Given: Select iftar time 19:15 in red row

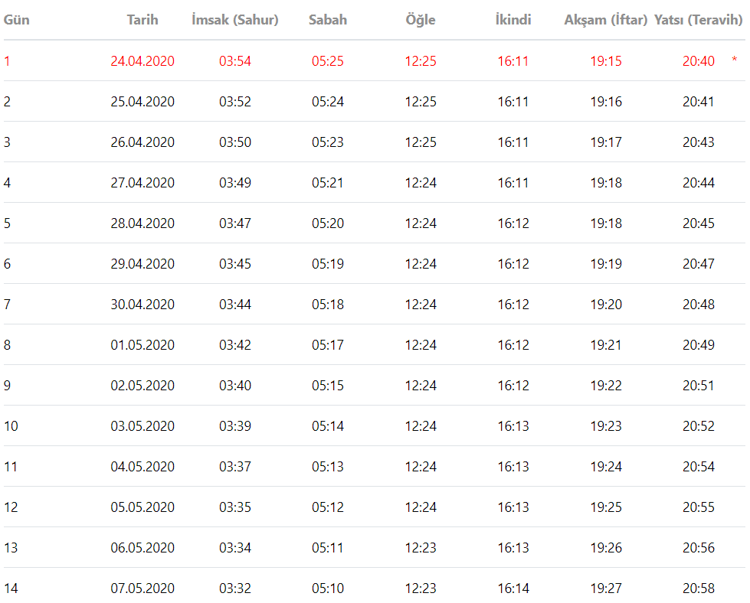Looking at the screenshot, I should 606,61.
